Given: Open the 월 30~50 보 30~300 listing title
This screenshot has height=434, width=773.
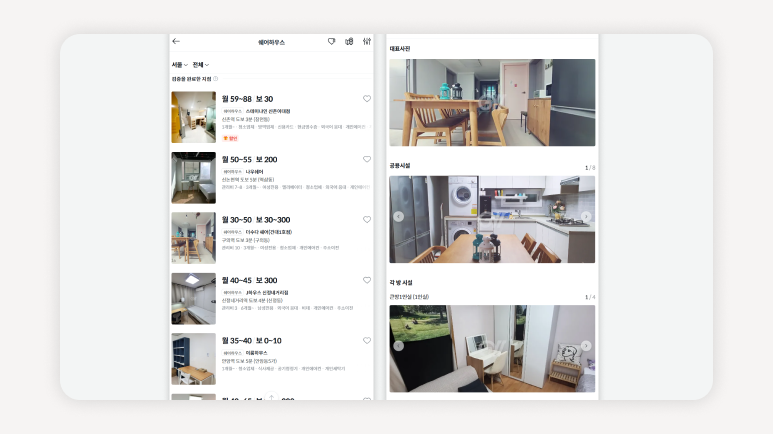Looking at the screenshot, I should pos(255,220).
